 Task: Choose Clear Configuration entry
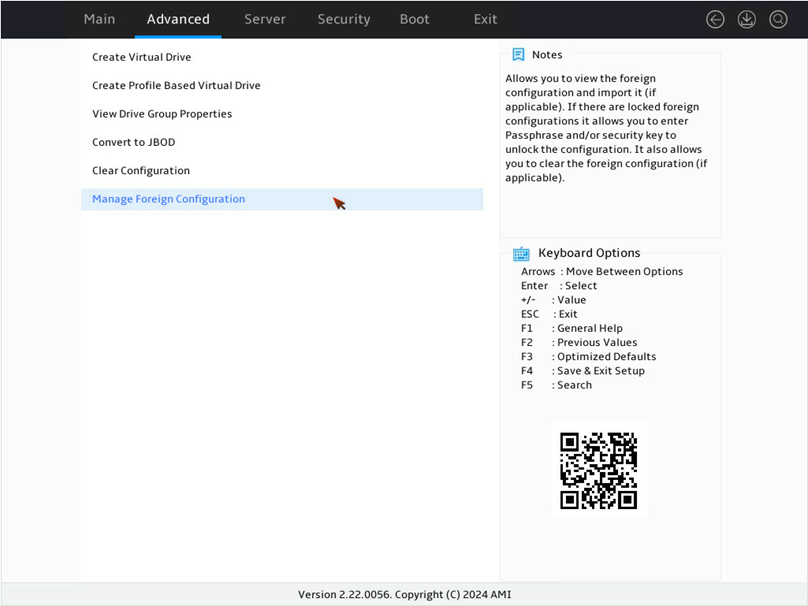click(282, 171)
